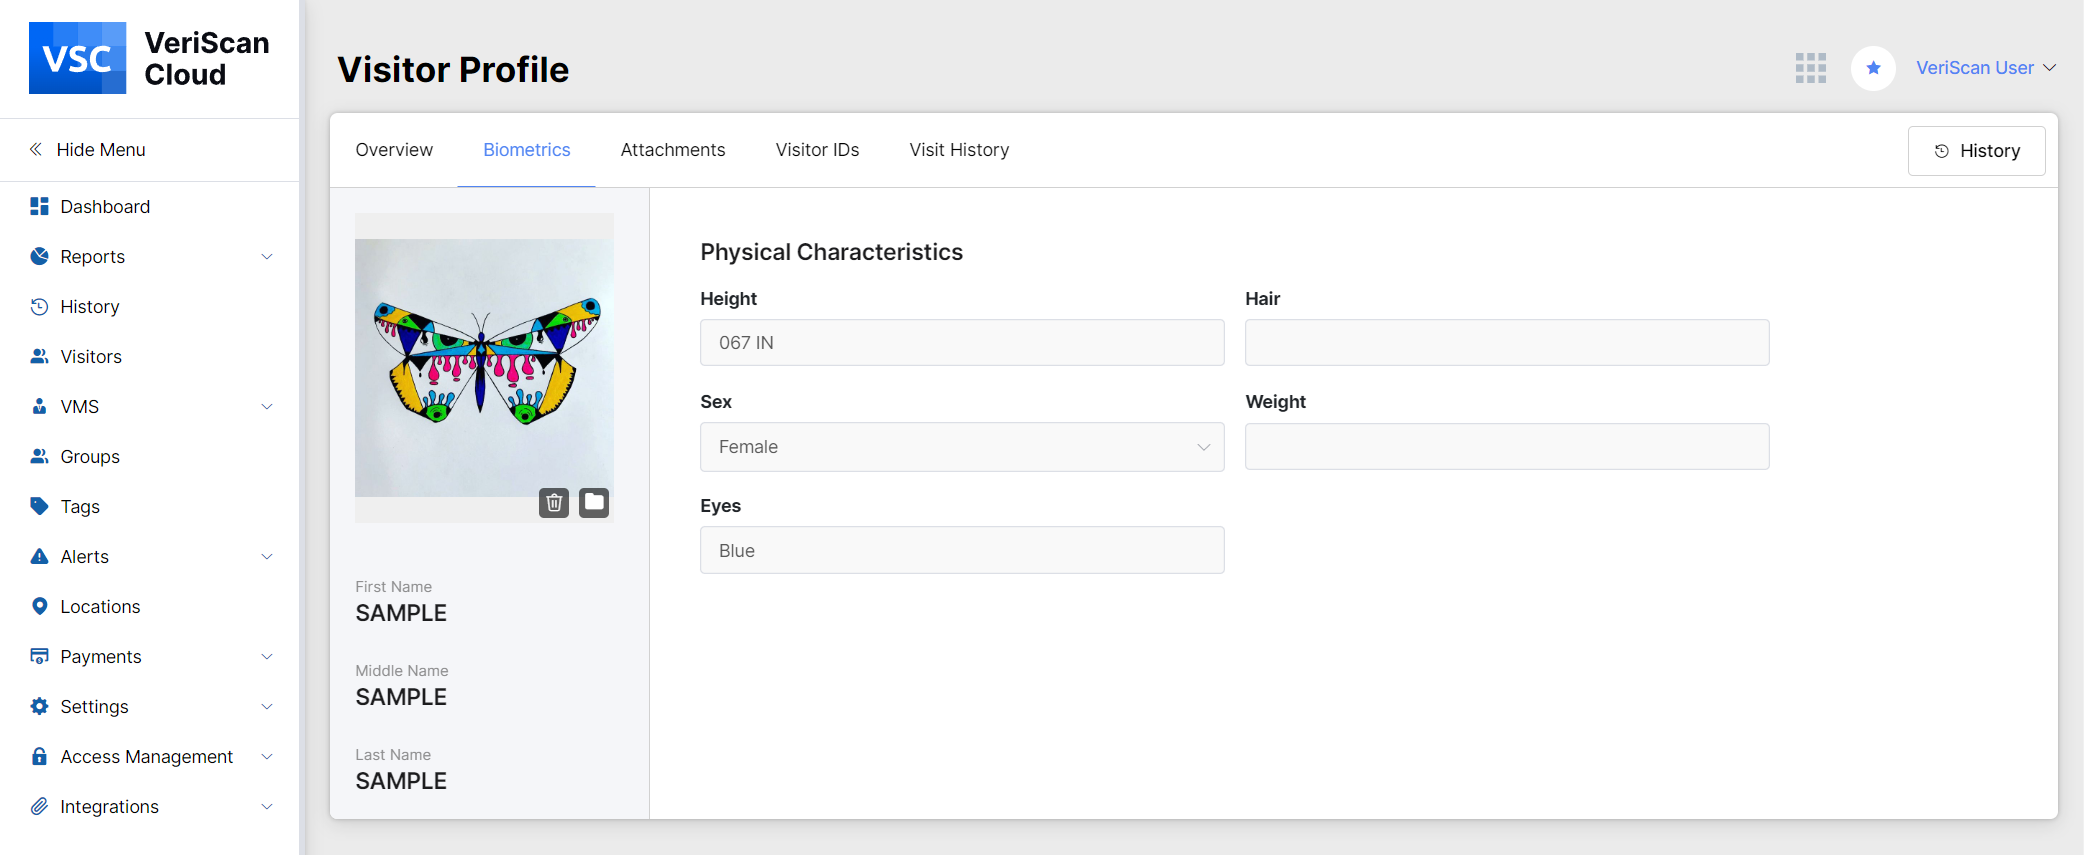Click the empty Weight input field

(x=1507, y=447)
